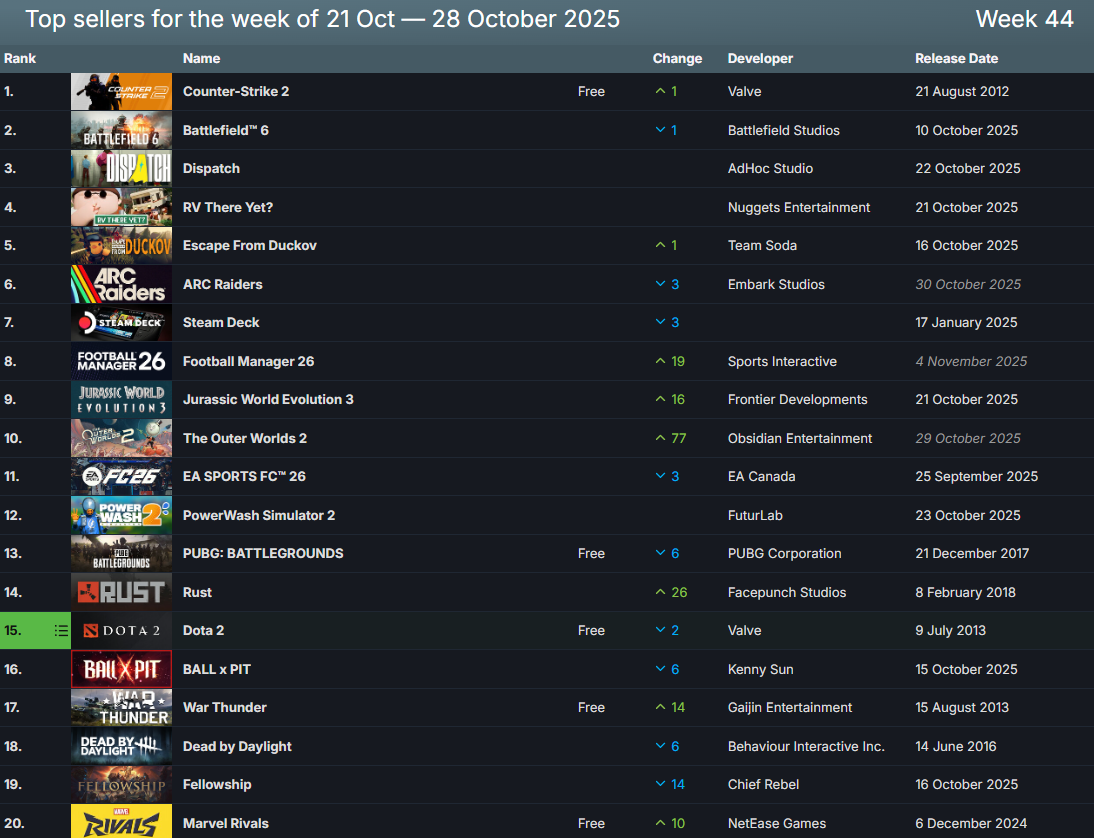This screenshot has height=838, width=1094.
Task: Click the ARC Raiders logo thumbnail
Action: [x=121, y=284]
